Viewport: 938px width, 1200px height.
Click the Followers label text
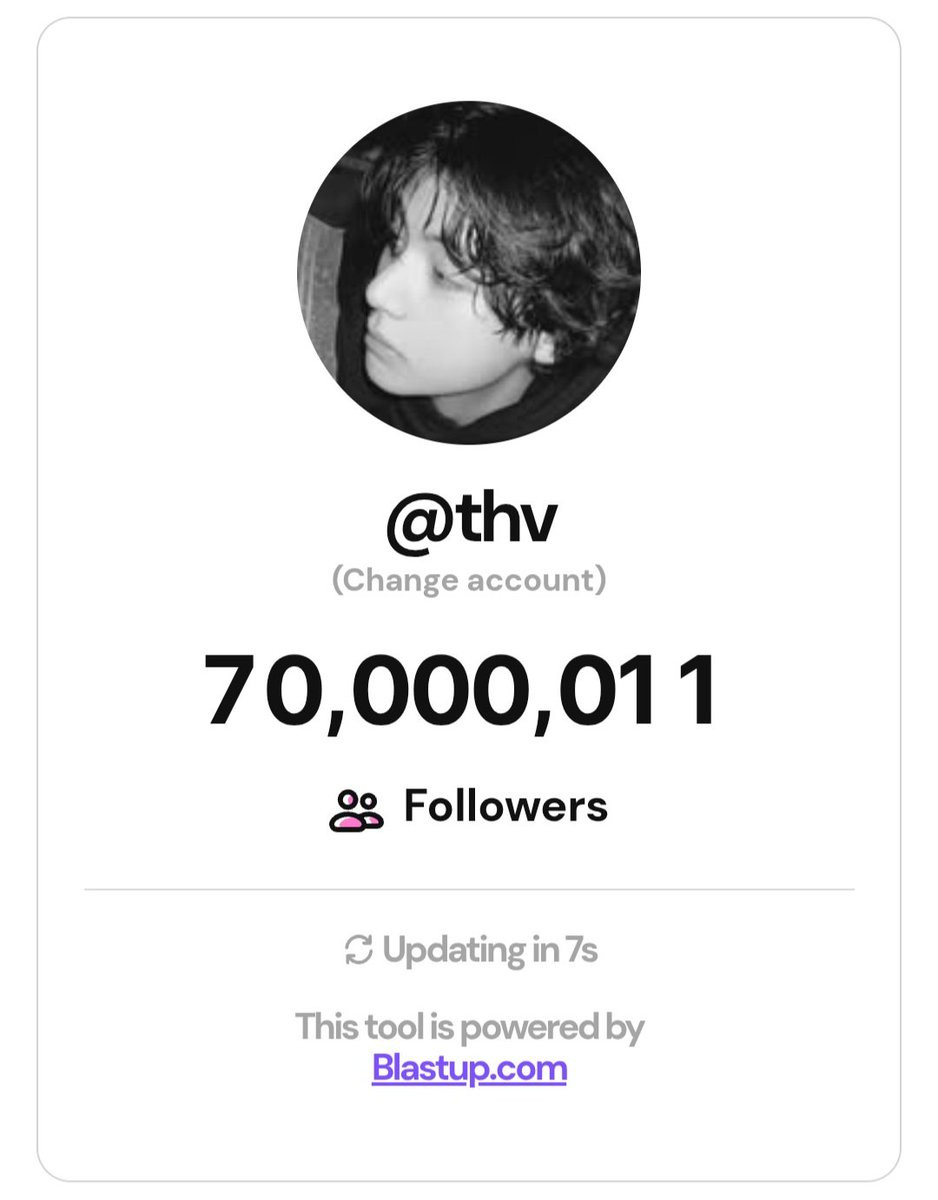[506, 806]
